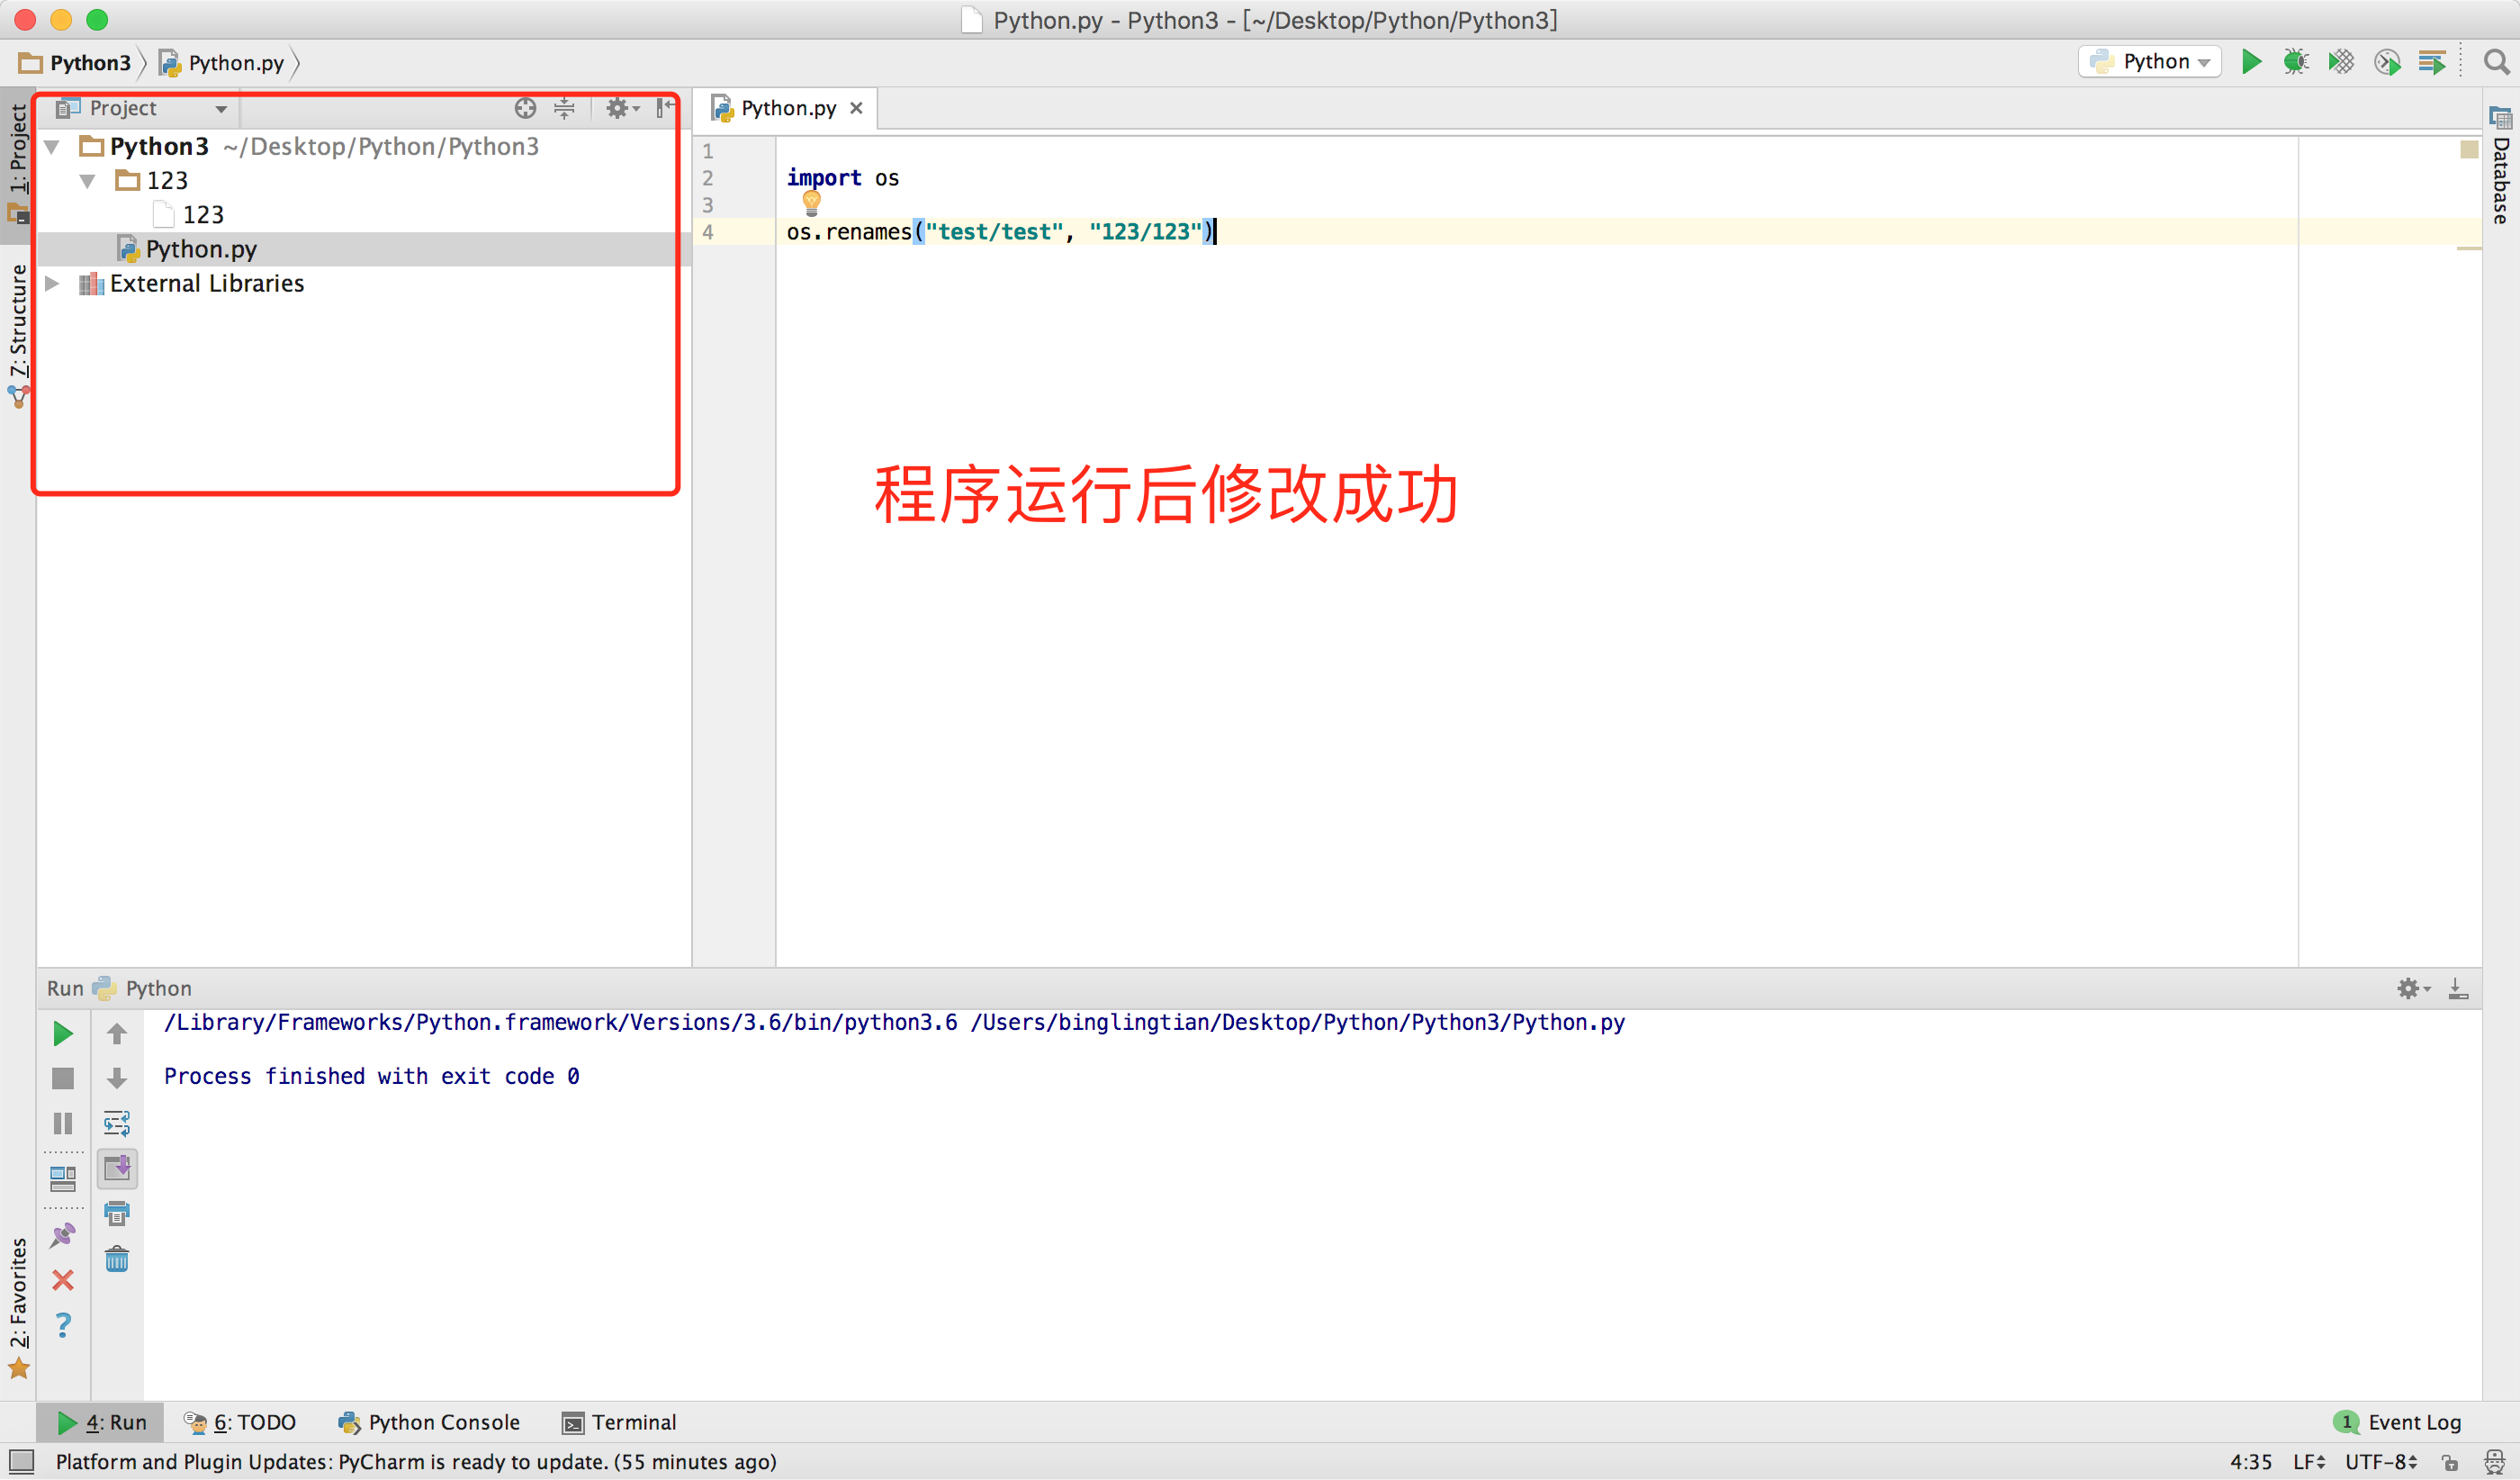Screen dimensions: 2520x1480
Task: Click the lightbulb intention icon in editor
Action: [x=812, y=203]
